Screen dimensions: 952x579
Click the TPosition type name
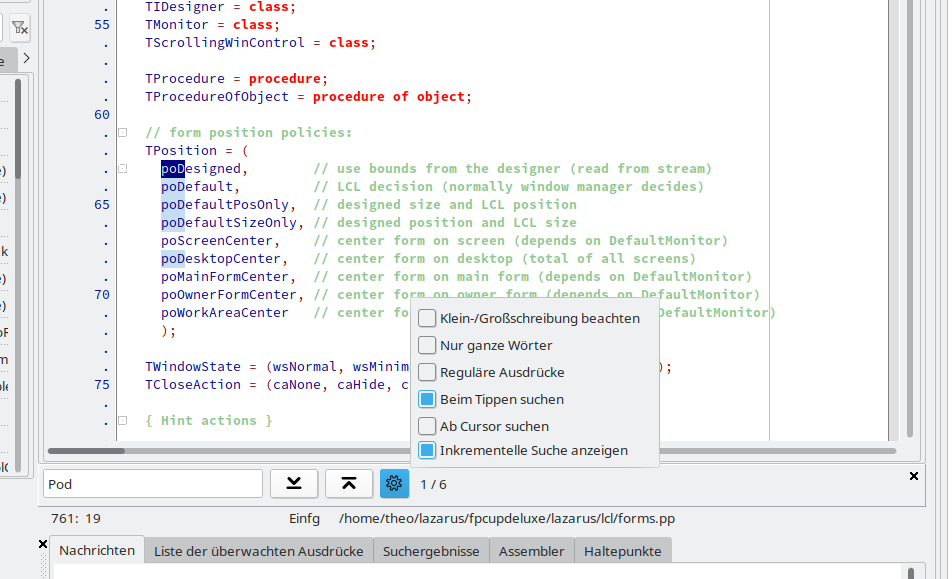[181, 151]
